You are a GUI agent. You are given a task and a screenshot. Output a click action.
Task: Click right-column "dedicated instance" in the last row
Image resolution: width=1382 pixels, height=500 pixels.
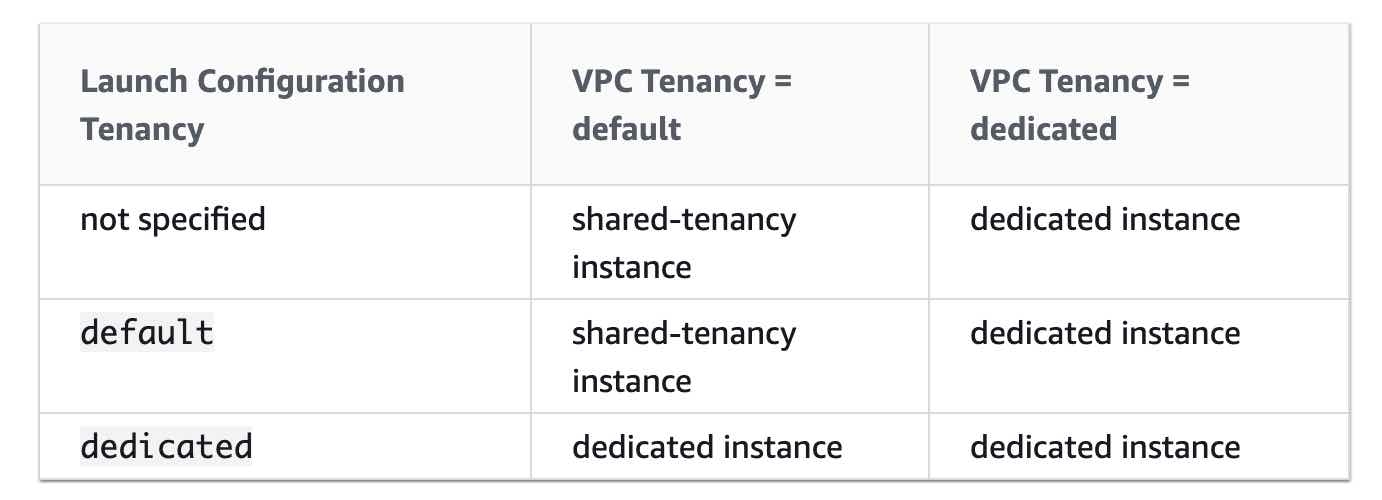(1105, 446)
